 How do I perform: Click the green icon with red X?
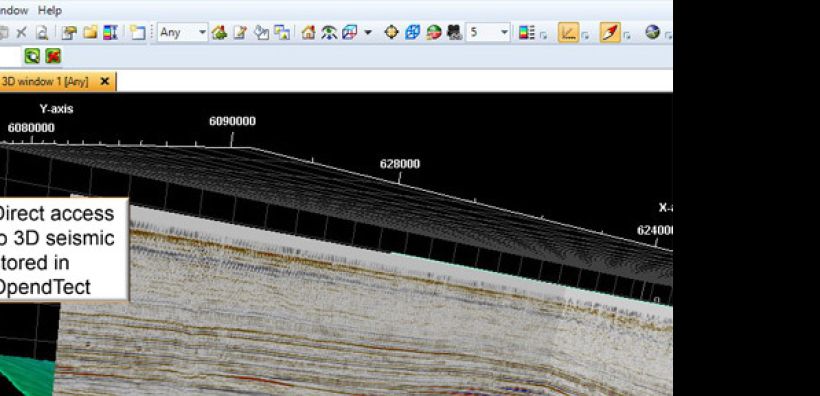tap(53, 56)
